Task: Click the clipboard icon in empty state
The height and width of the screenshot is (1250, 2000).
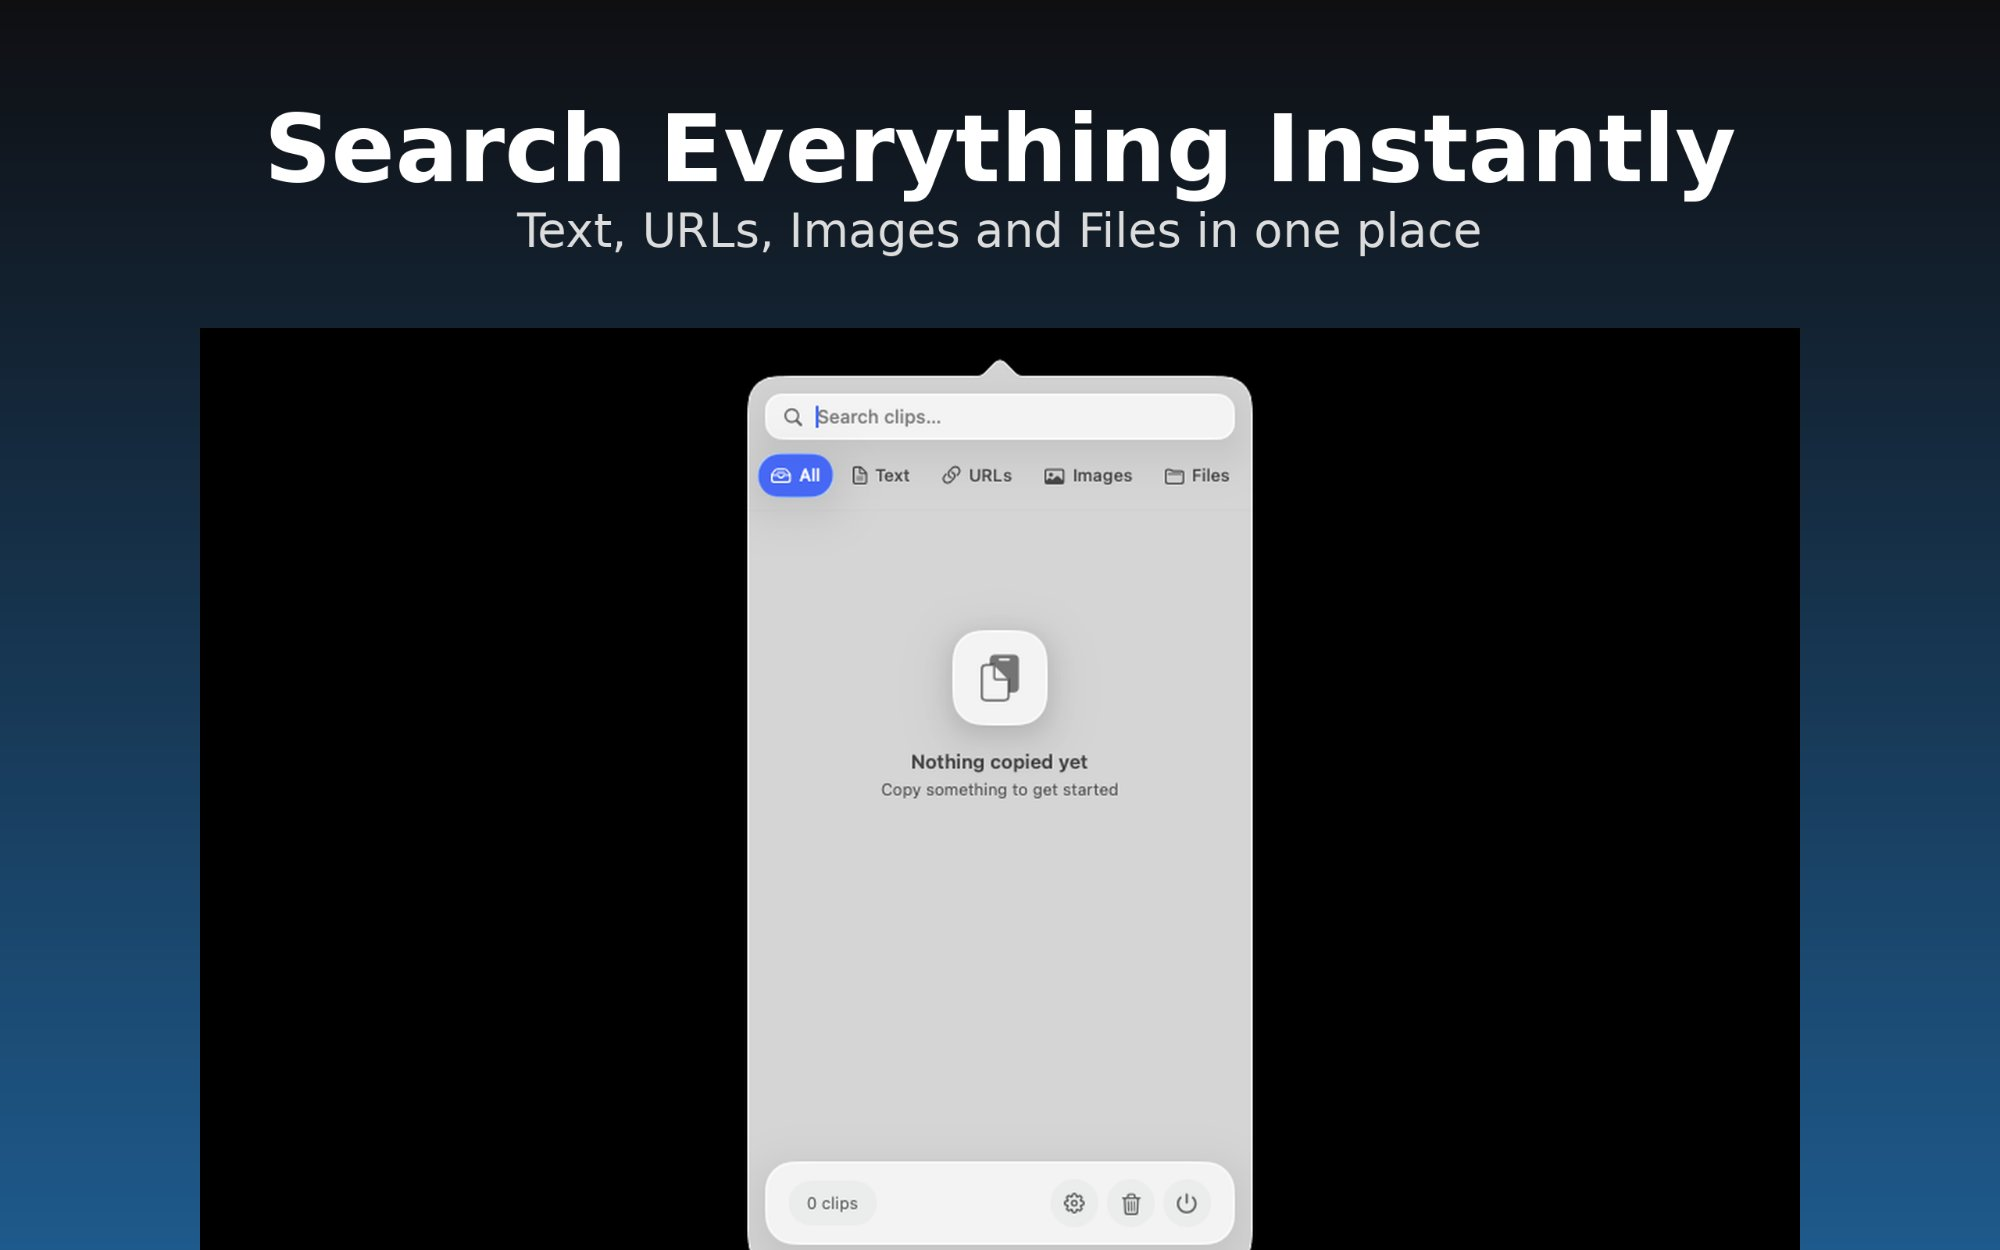Action: tap(1001, 677)
